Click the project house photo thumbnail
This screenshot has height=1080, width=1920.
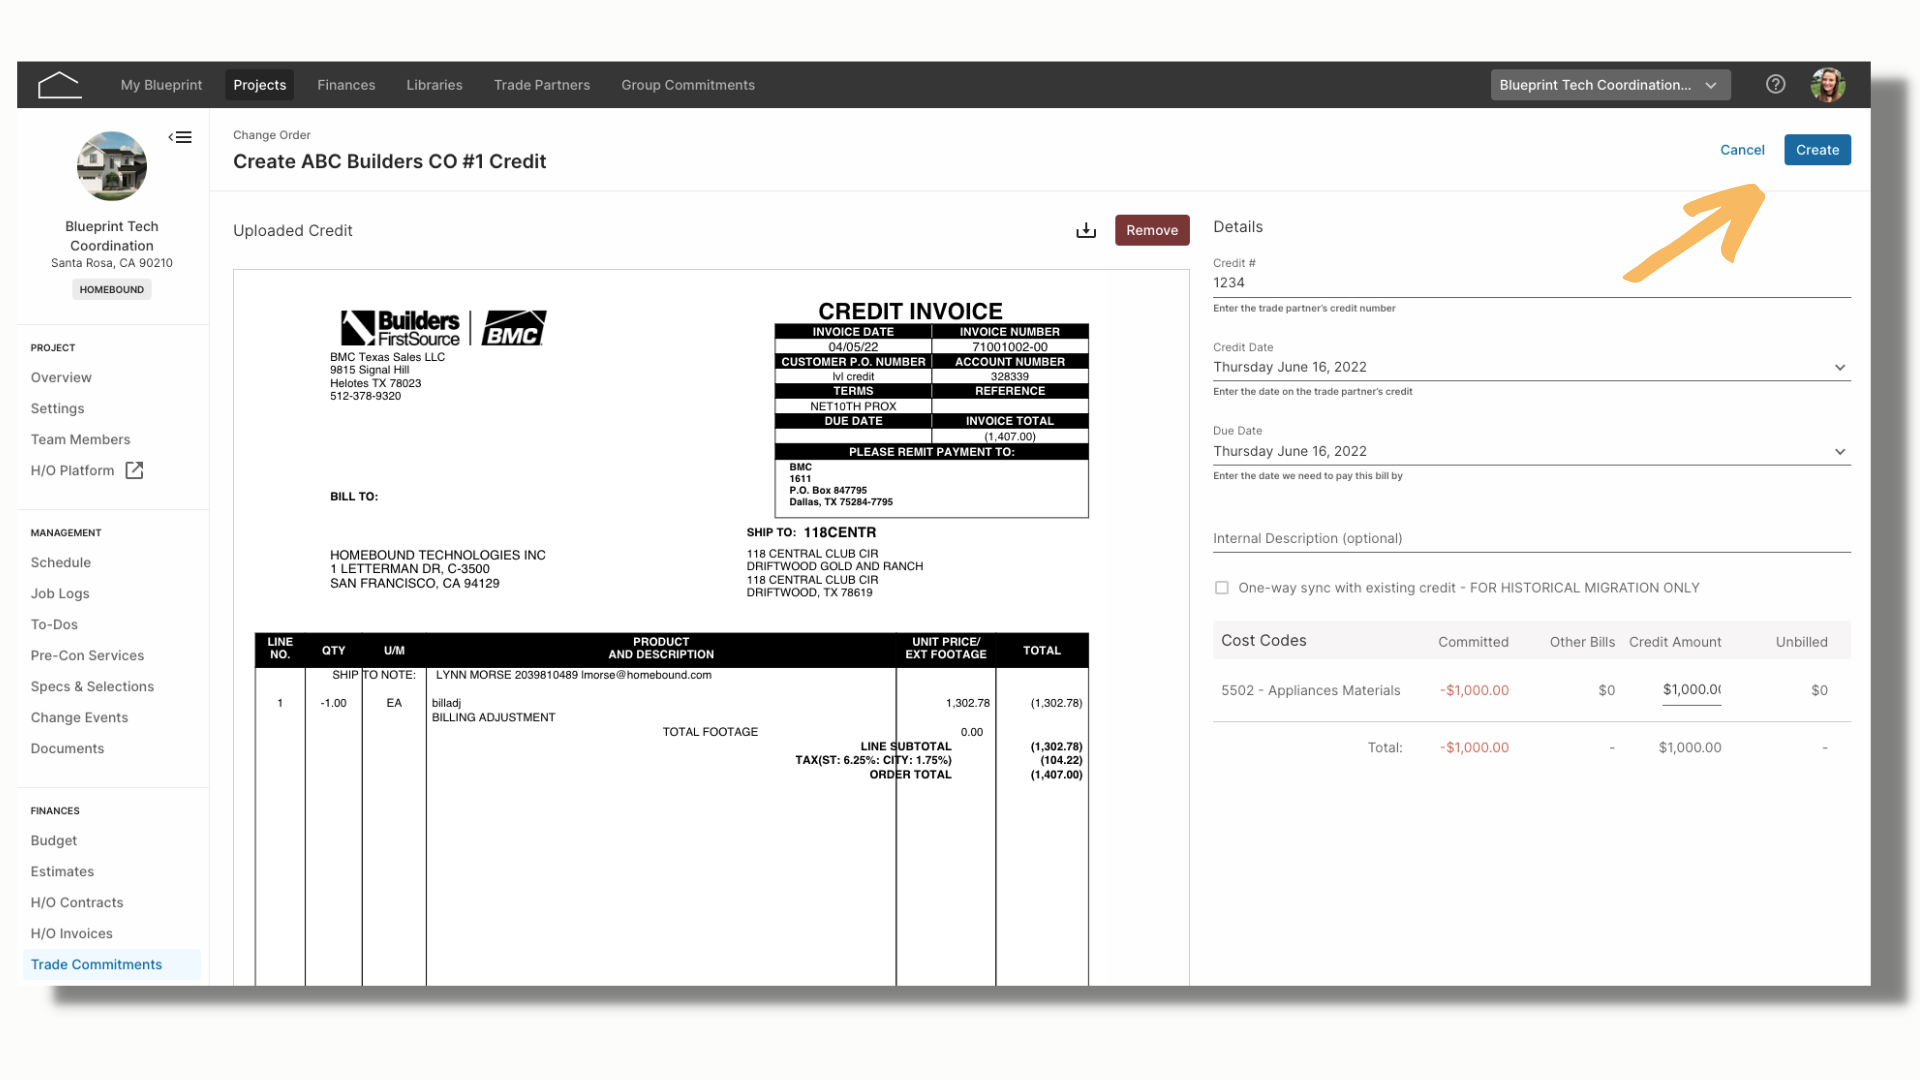(112, 166)
